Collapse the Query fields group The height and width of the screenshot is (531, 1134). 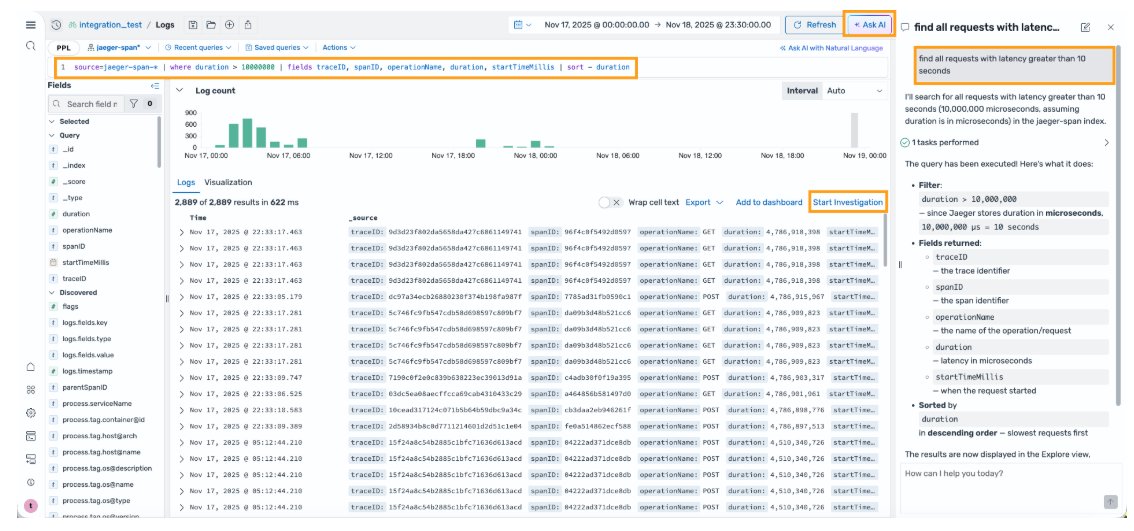click(x=52, y=135)
